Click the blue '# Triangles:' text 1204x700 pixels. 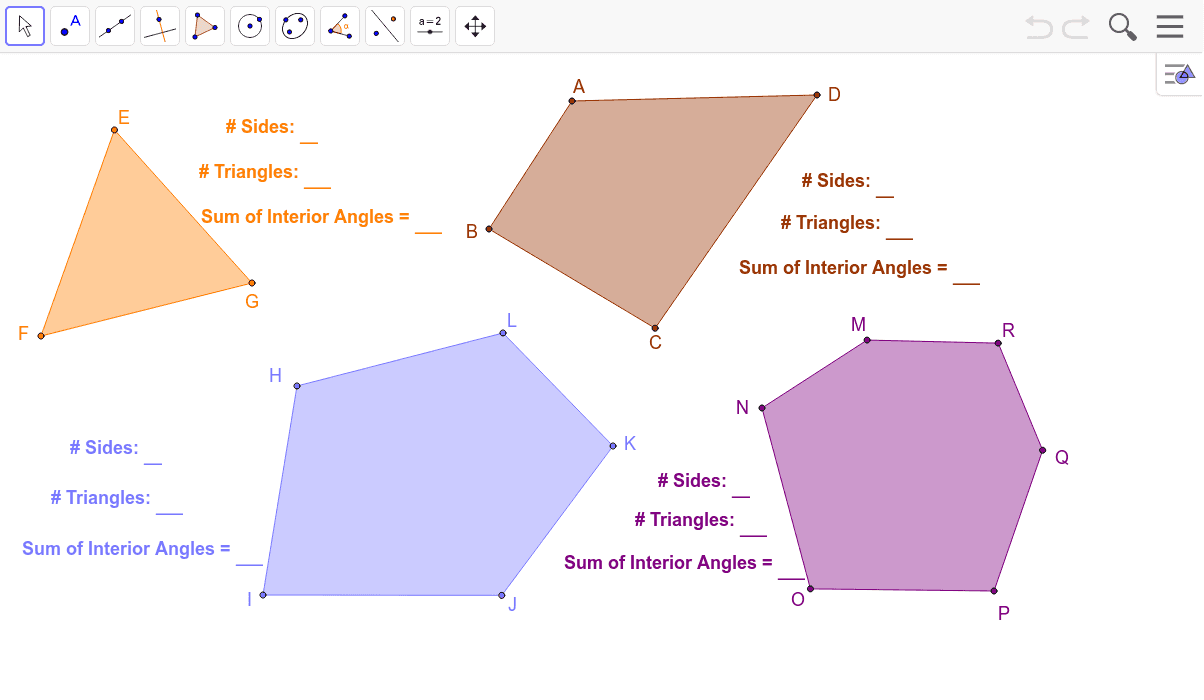(101, 498)
